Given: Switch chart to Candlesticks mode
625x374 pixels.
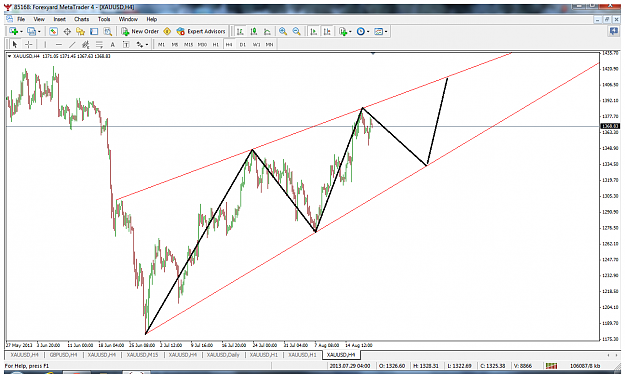Looking at the screenshot, I should (x=254, y=31).
